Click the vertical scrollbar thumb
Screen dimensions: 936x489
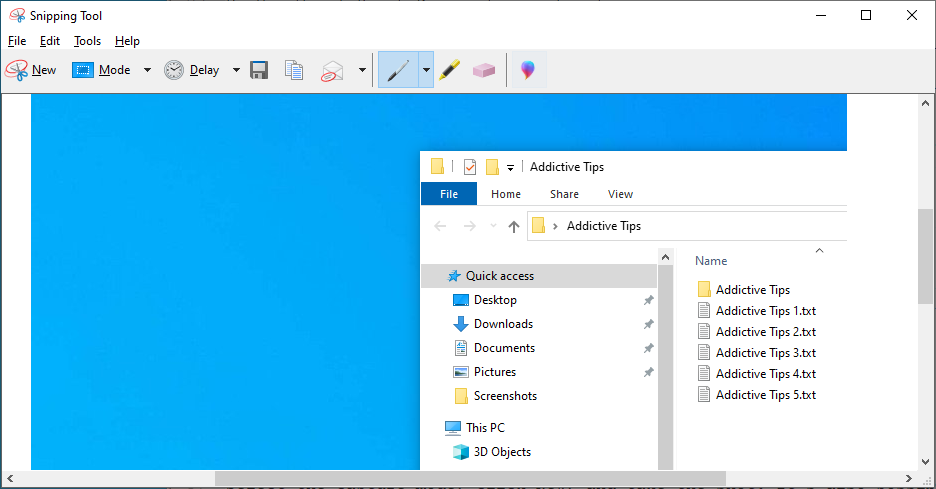click(x=925, y=257)
